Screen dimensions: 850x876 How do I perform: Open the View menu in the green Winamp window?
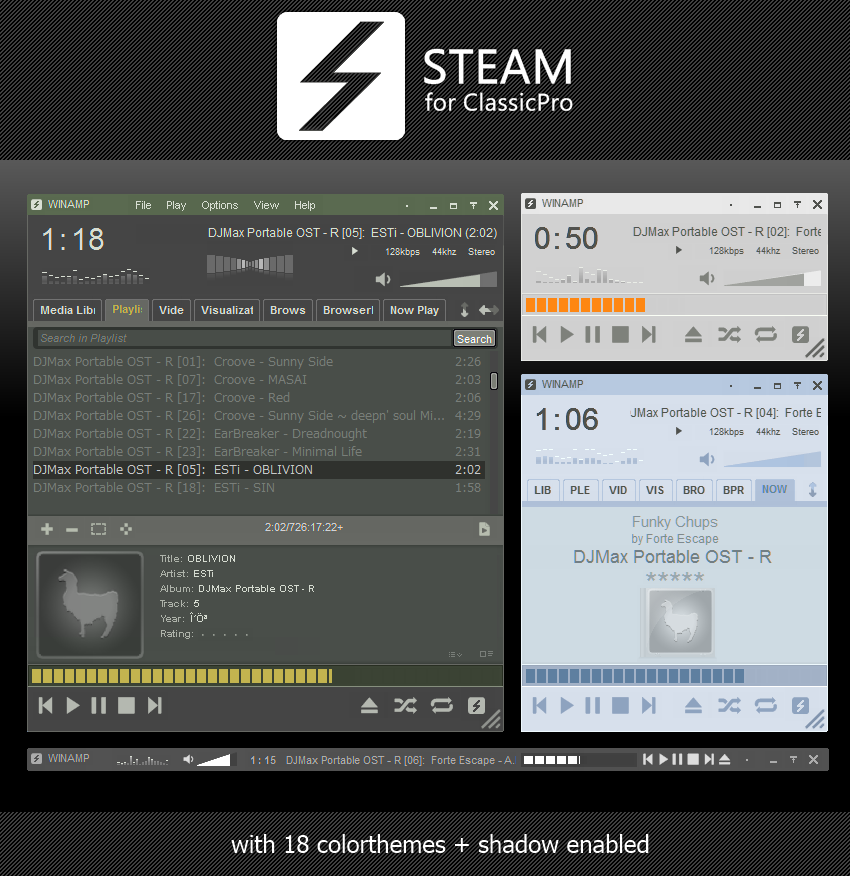pyautogui.click(x=266, y=205)
